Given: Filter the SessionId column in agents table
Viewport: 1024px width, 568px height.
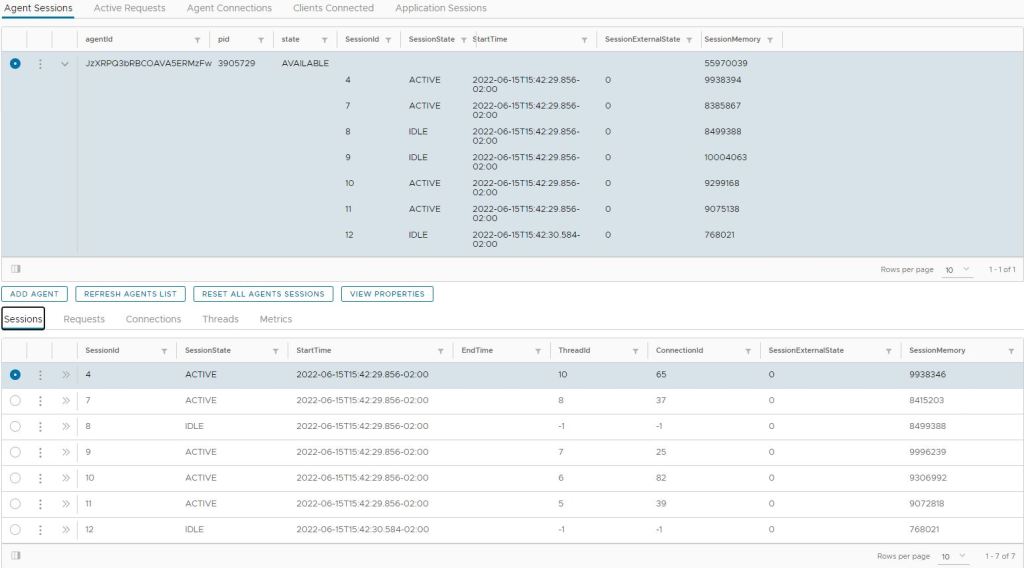Looking at the screenshot, I should tap(388, 40).
